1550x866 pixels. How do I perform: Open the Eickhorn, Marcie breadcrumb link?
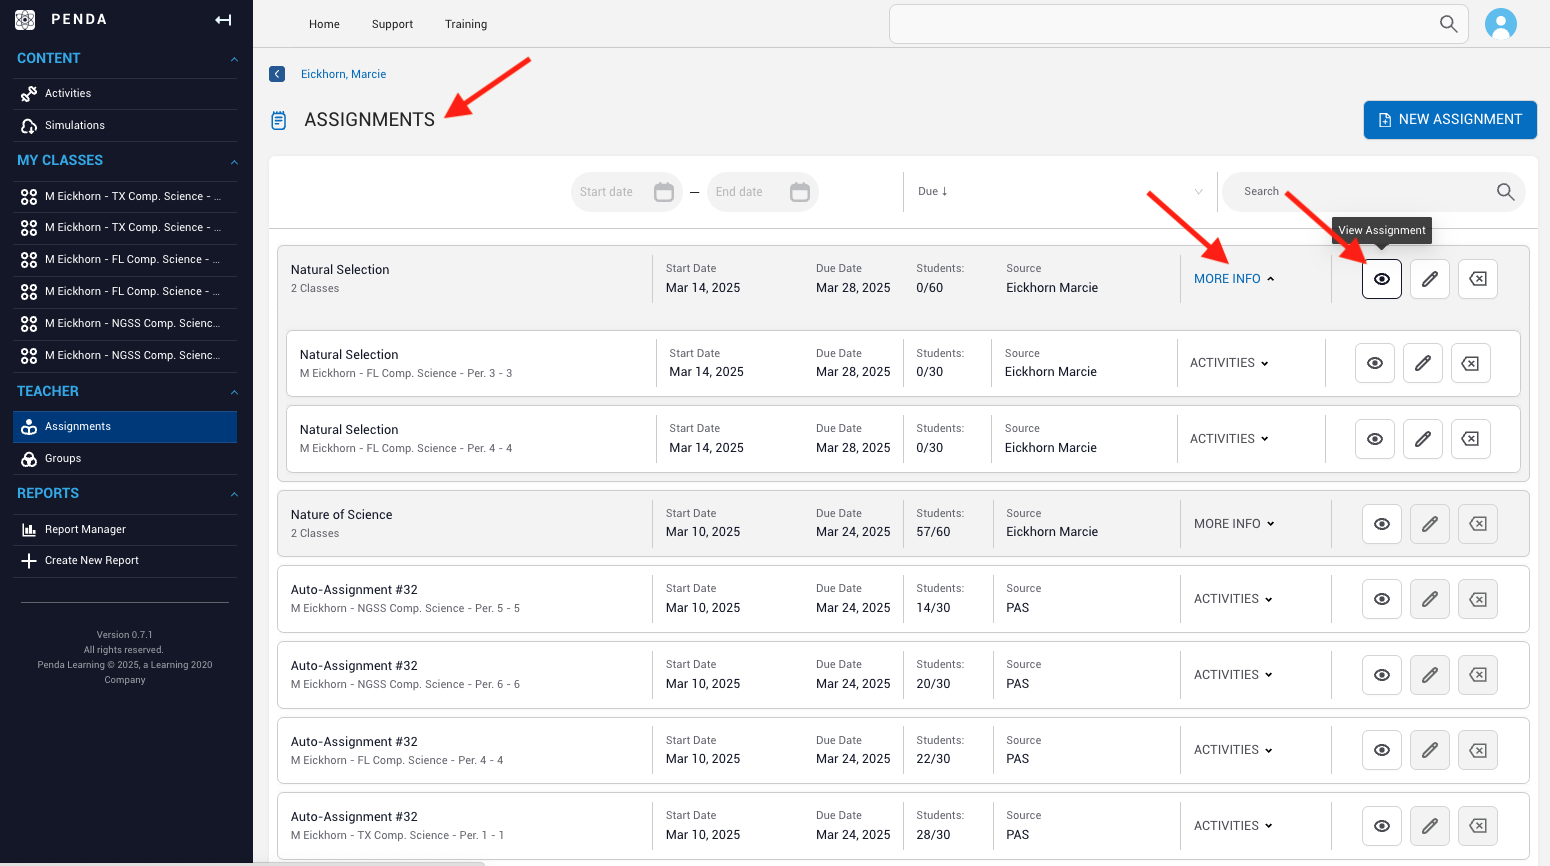point(343,74)
